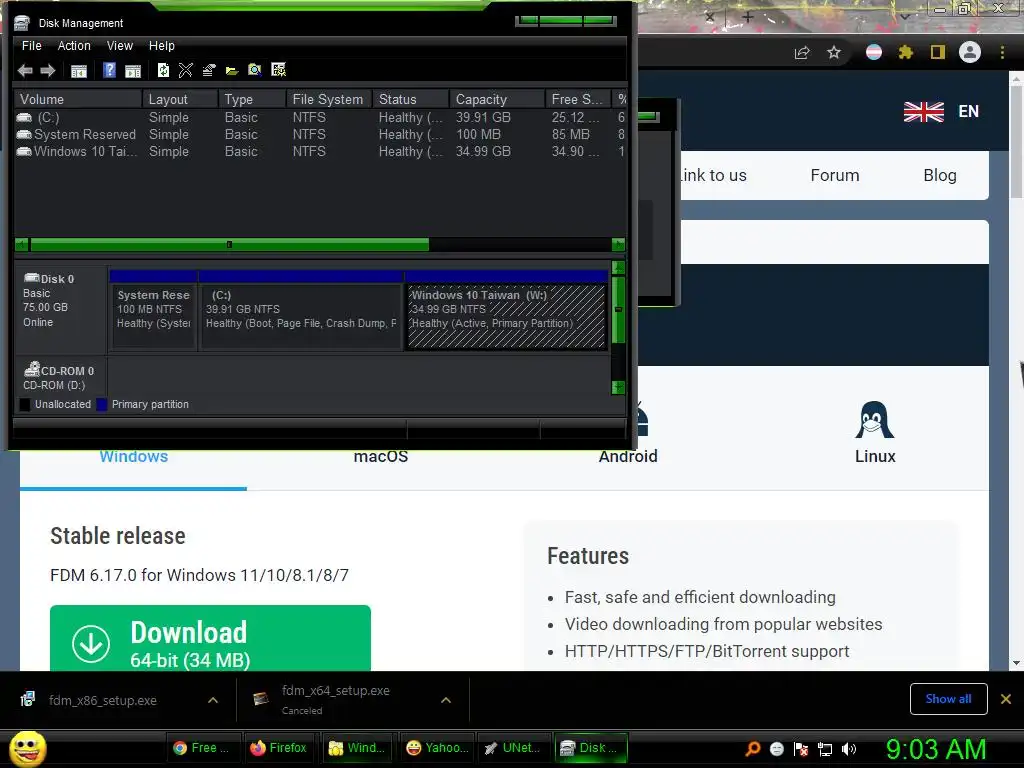Click the green horizontal scrollbar in volume list
Screen dimensions: 1024x768
coord(229,245)
